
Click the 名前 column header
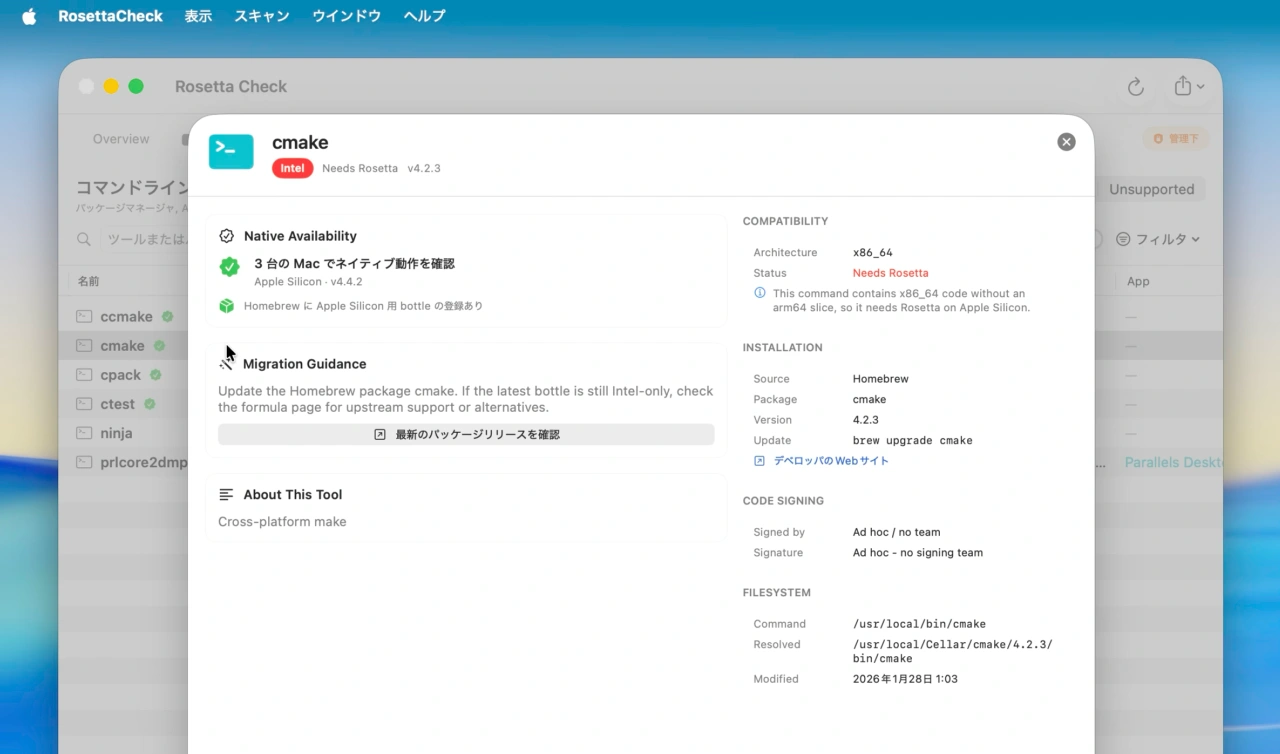pos(89,282)
